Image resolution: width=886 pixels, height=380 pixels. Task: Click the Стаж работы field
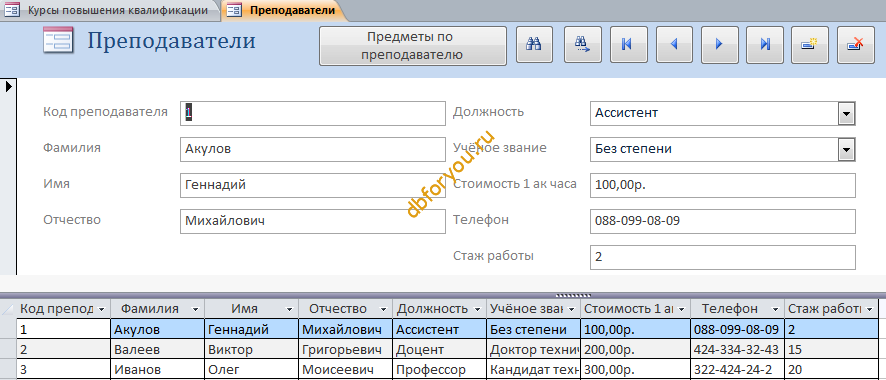tap(723, 257)
